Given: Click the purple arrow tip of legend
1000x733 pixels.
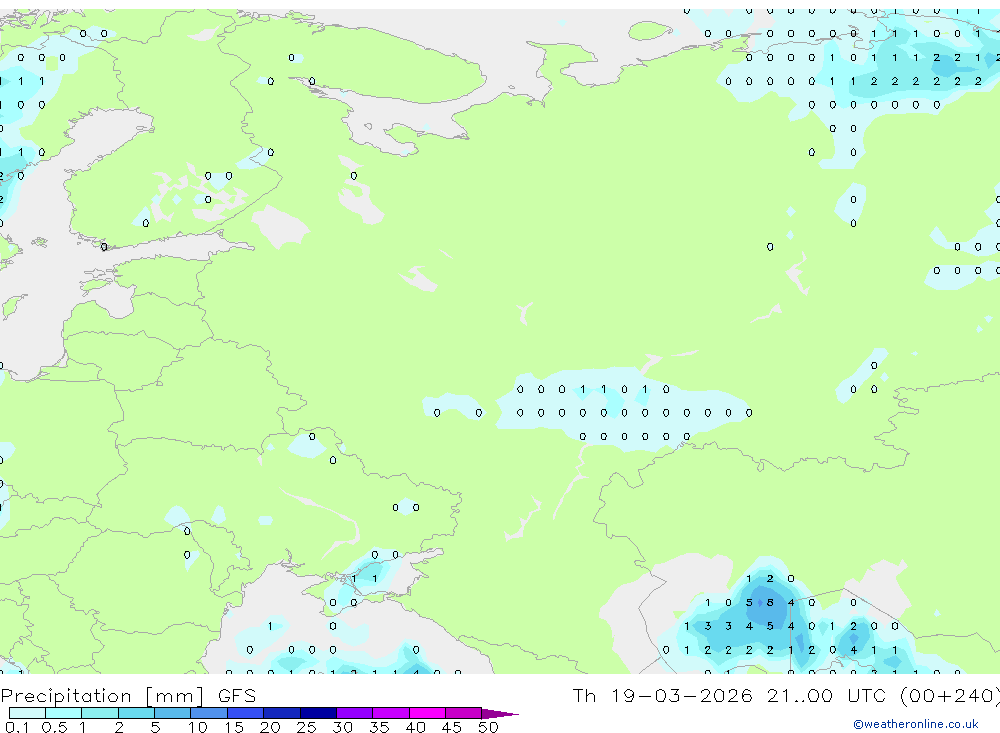Looking at the screenshot, I should coord(500,714).
